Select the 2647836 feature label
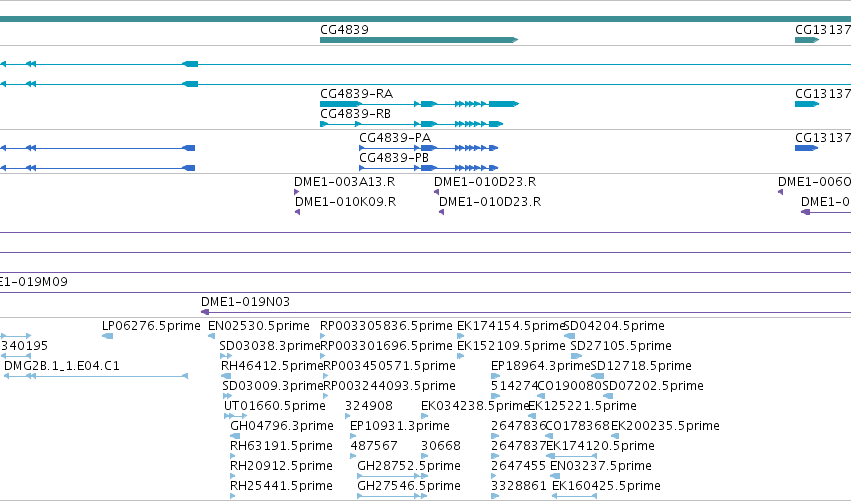Screen dimensions: 851x501 [518, 427]
